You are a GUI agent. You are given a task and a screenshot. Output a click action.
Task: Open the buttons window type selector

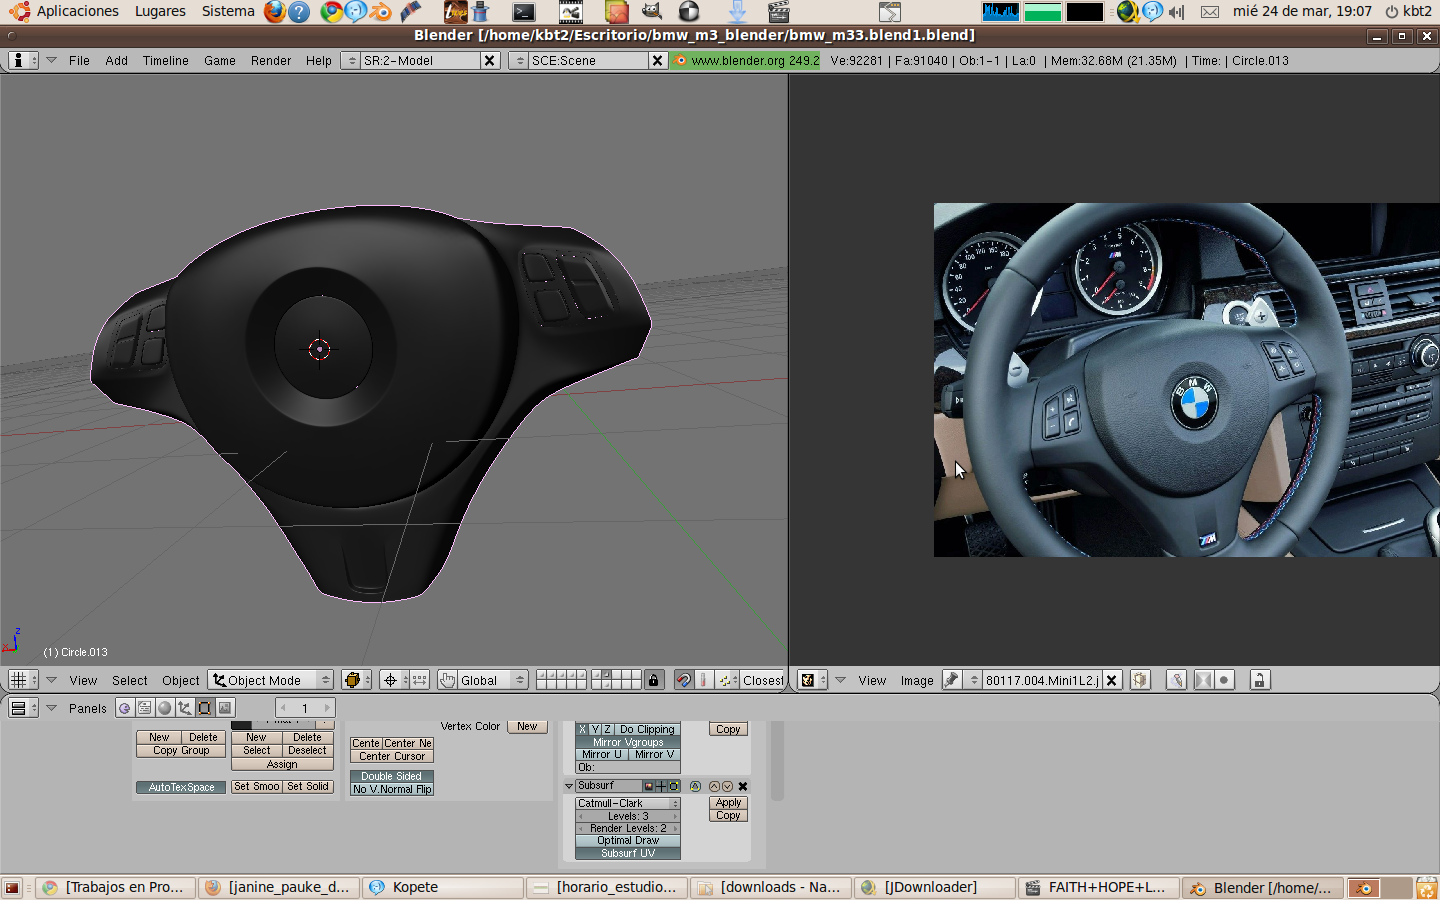click(x=23, y=708)
